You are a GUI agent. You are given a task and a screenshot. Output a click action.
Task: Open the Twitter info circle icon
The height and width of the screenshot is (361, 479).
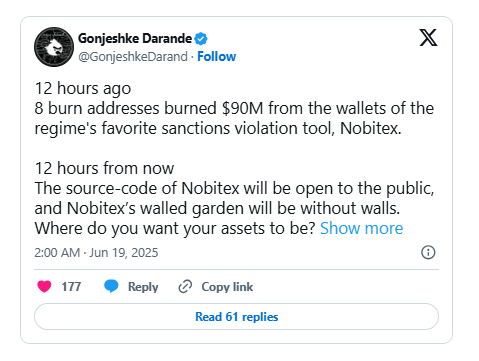tap(428, 252)
